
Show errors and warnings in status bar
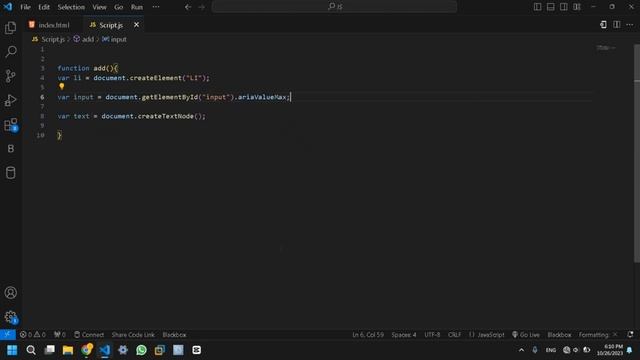coord(33,335)
